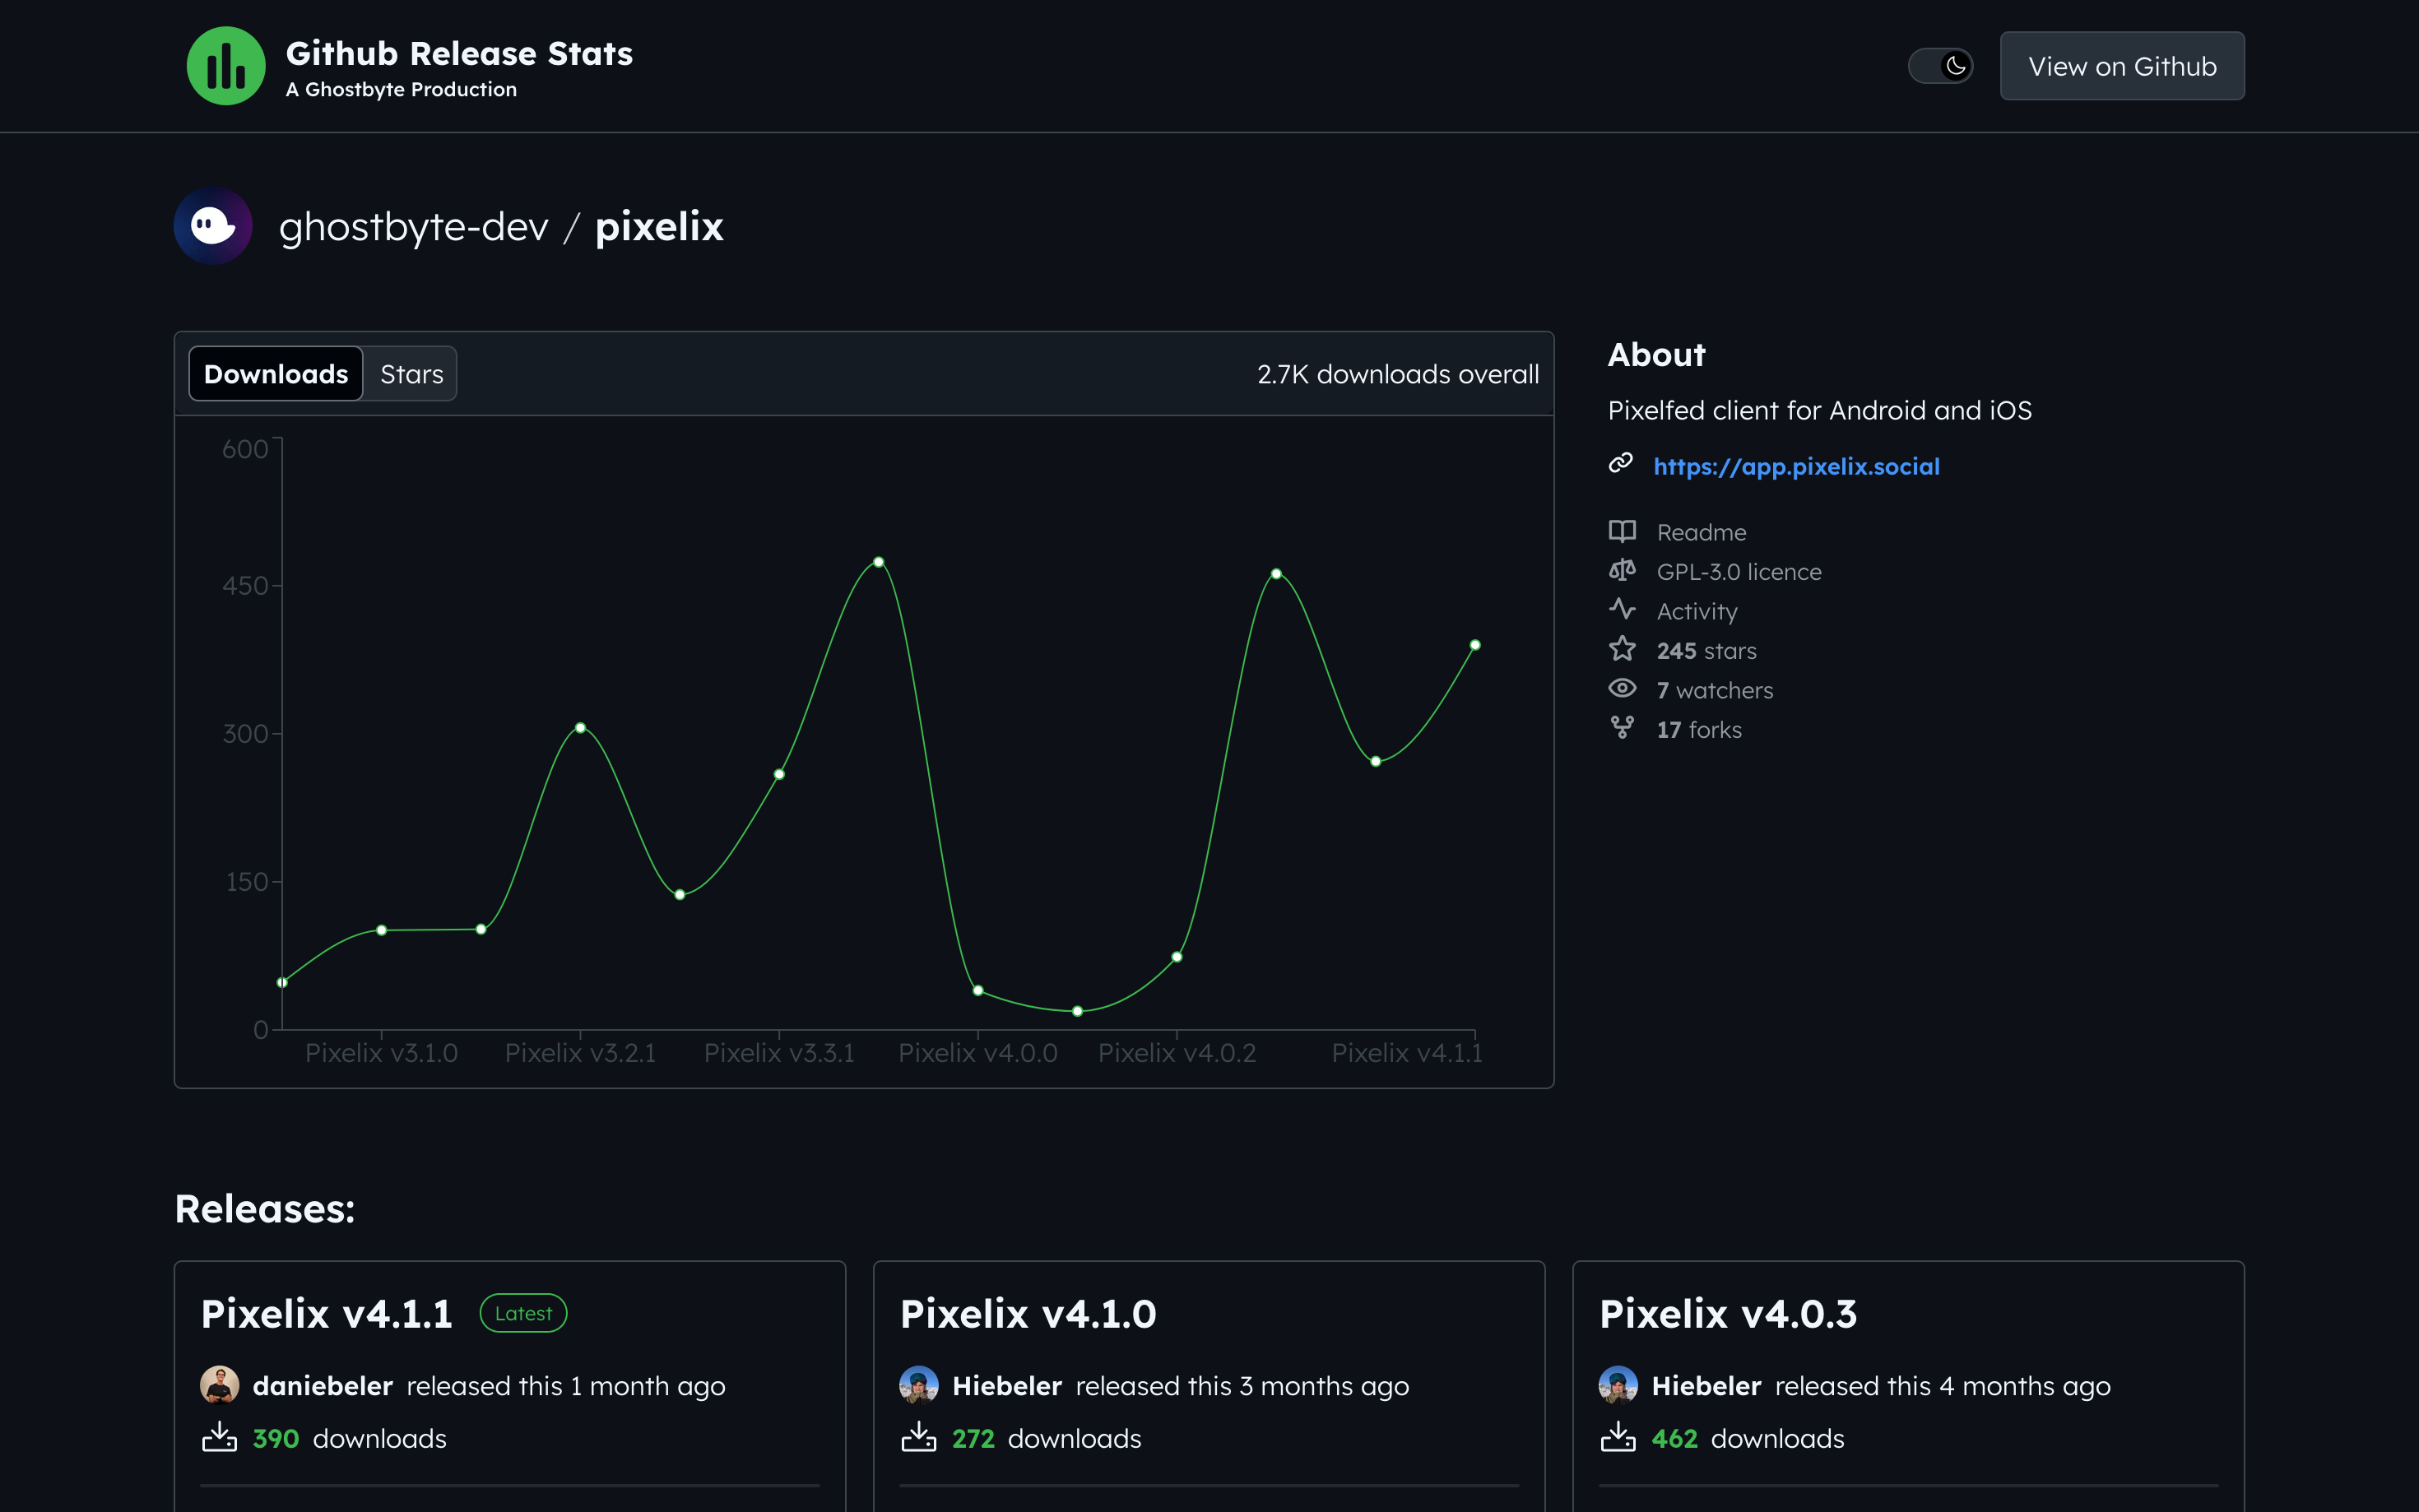This screenshot has height=1512, width=2419.
Task: Click the pixelix repository name
Action: coord(659,227)
